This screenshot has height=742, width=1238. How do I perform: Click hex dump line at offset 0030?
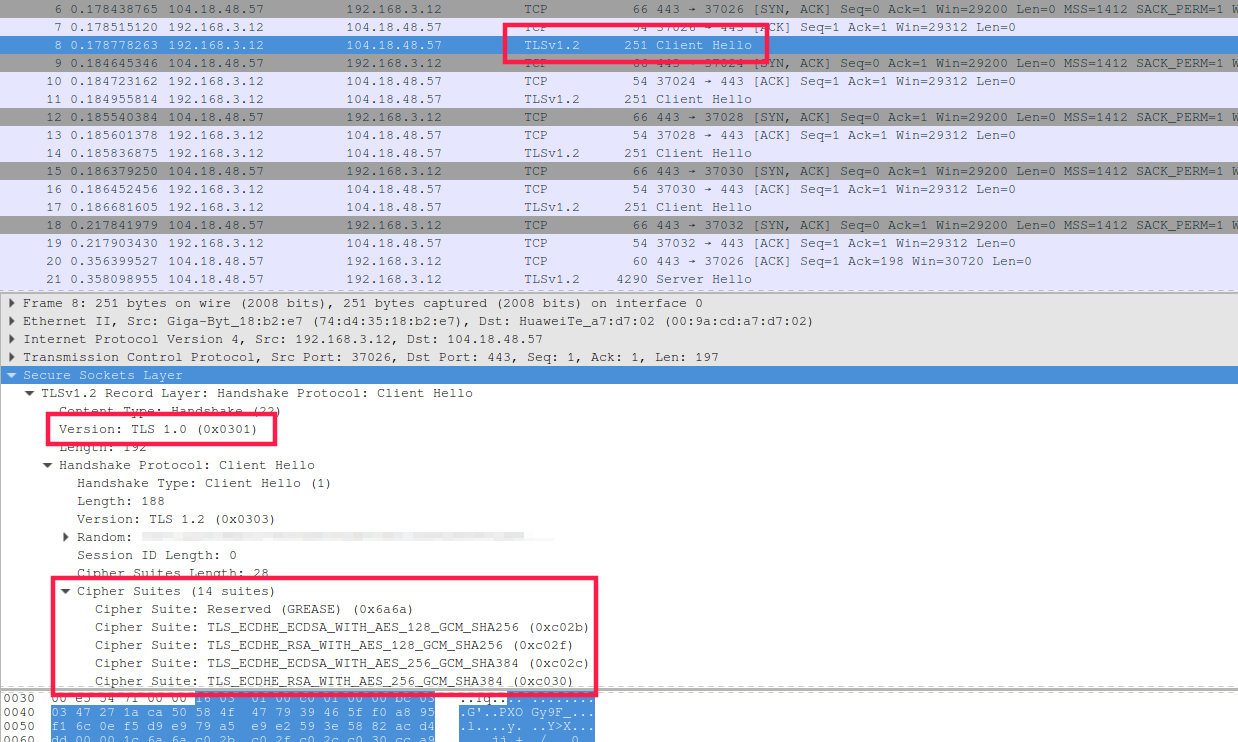(x=298, y=697)
